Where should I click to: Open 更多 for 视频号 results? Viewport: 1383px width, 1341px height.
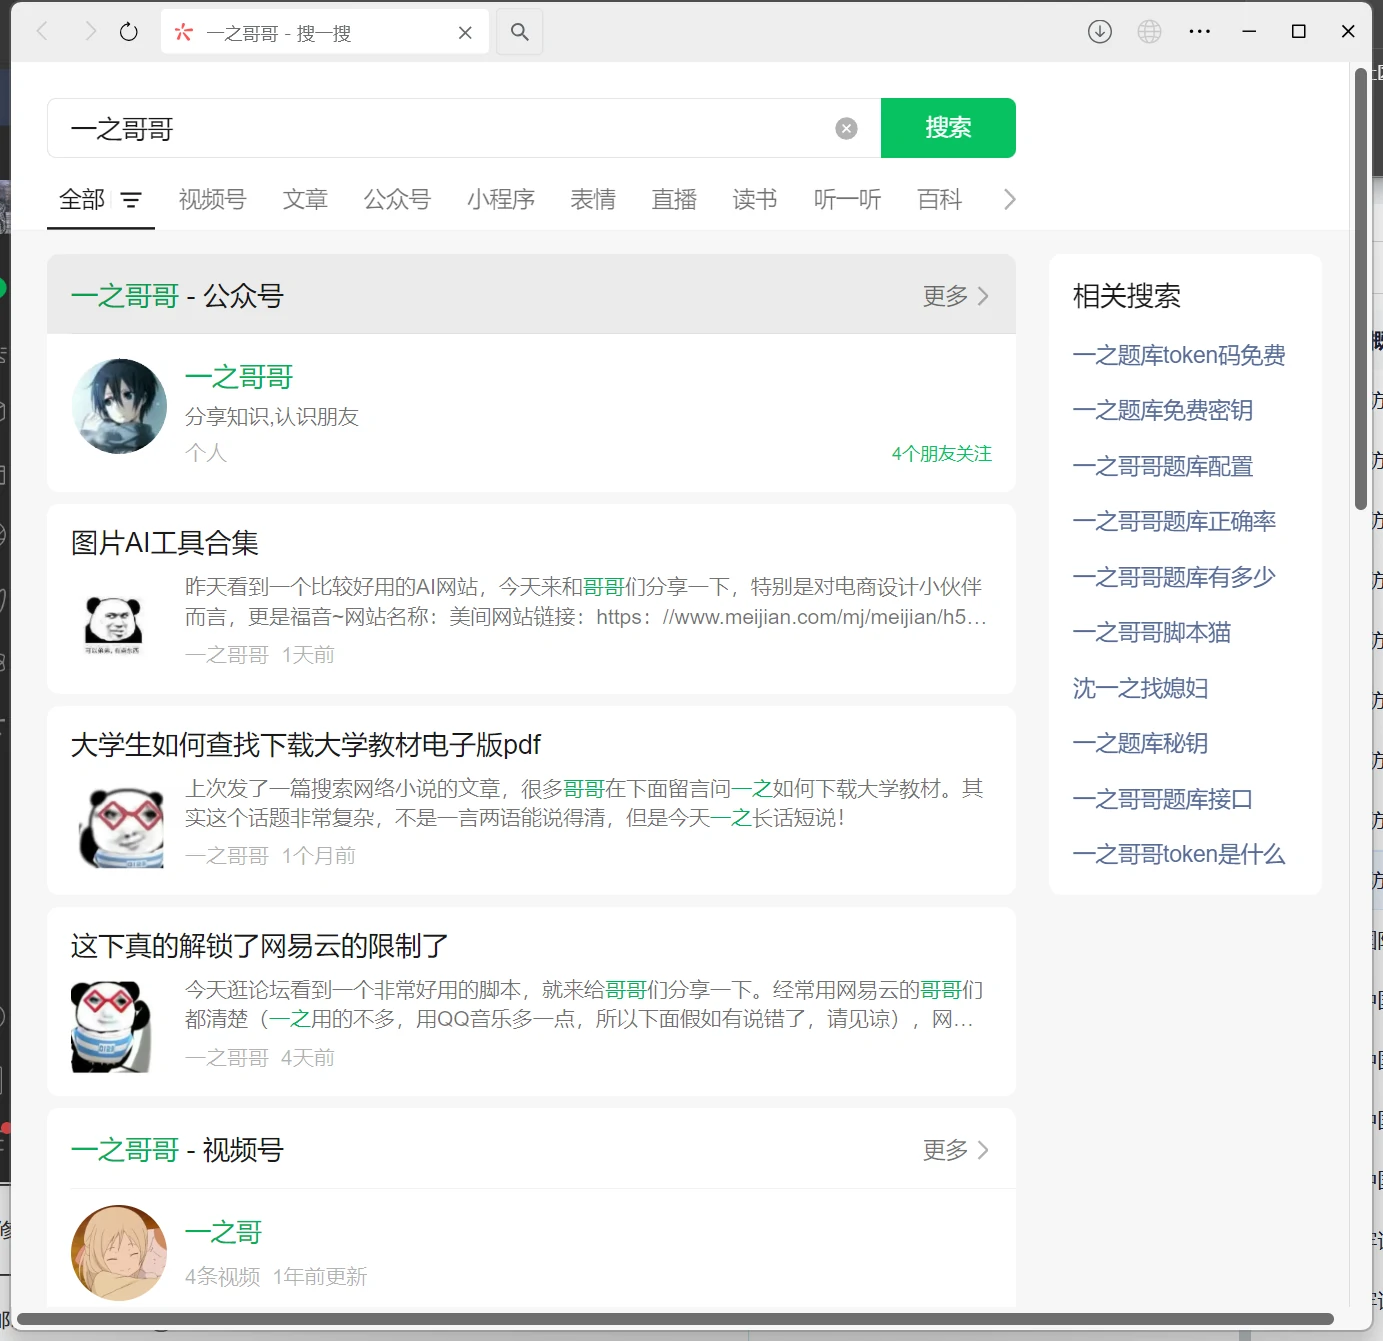[953, 1150]
